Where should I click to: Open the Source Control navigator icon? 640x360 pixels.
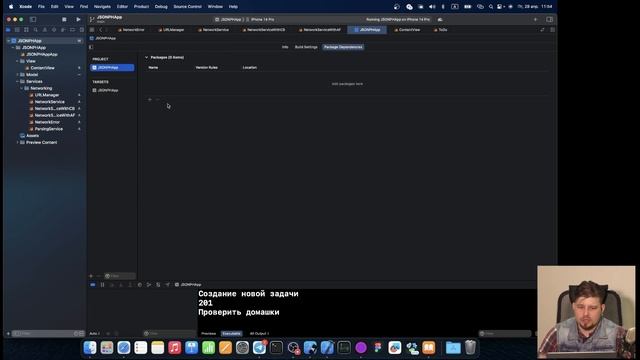coord(17,30)
